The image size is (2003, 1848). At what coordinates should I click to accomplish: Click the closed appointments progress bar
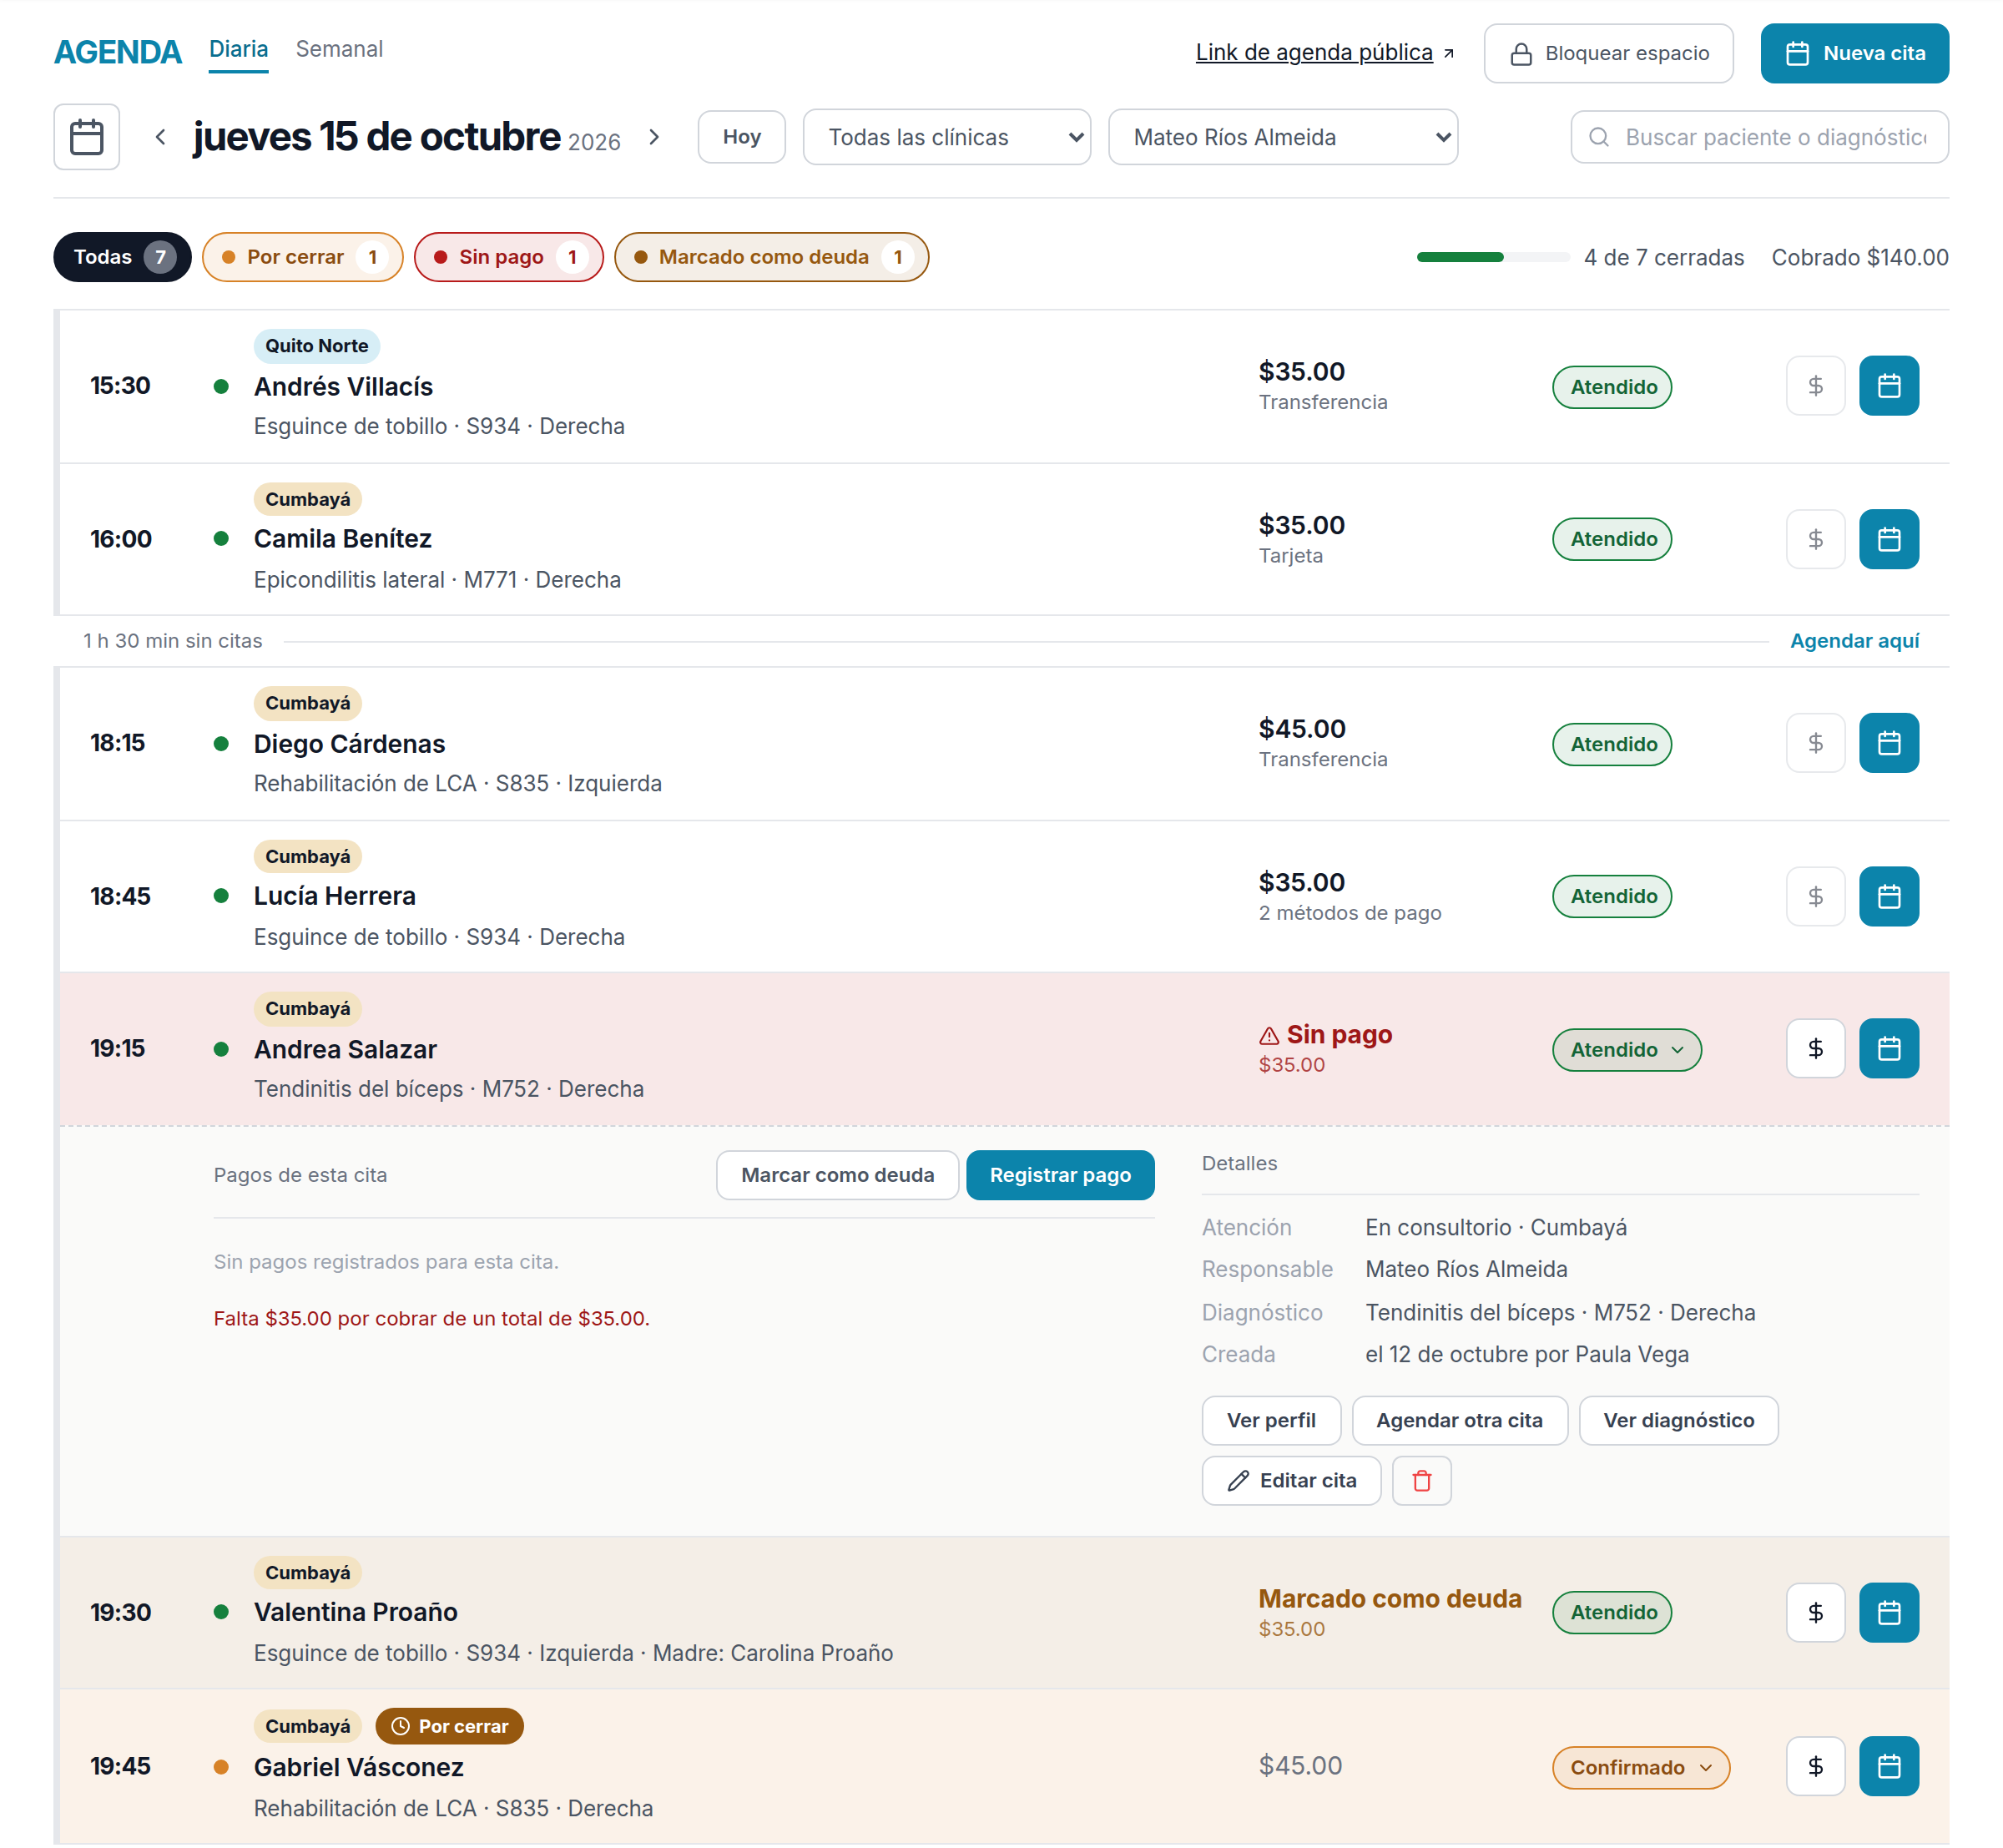click(x=1493, y=257)
